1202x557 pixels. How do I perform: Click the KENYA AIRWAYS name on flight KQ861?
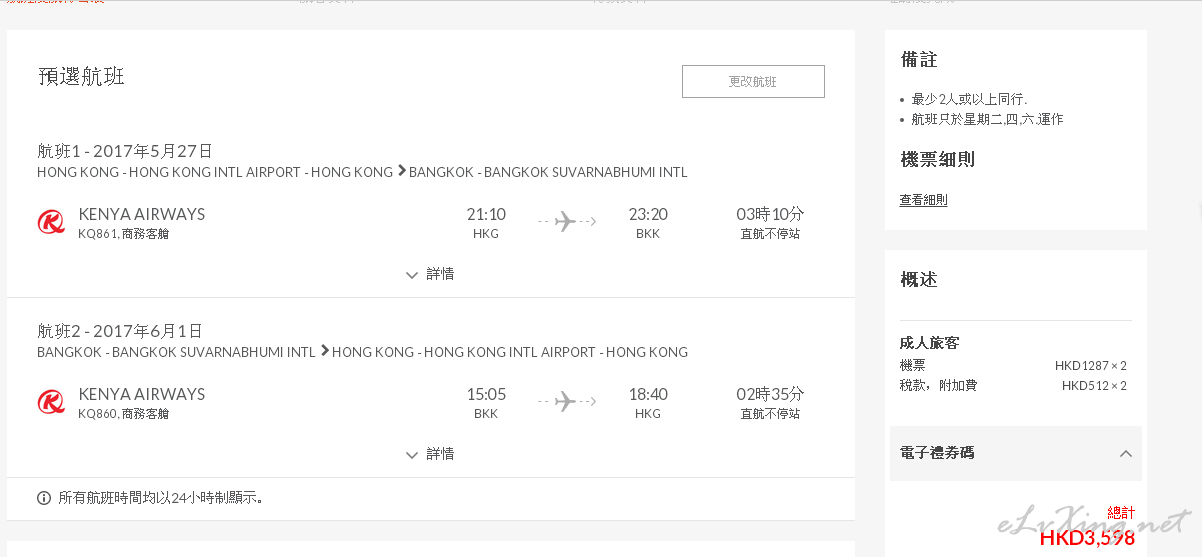coord(141,214)
